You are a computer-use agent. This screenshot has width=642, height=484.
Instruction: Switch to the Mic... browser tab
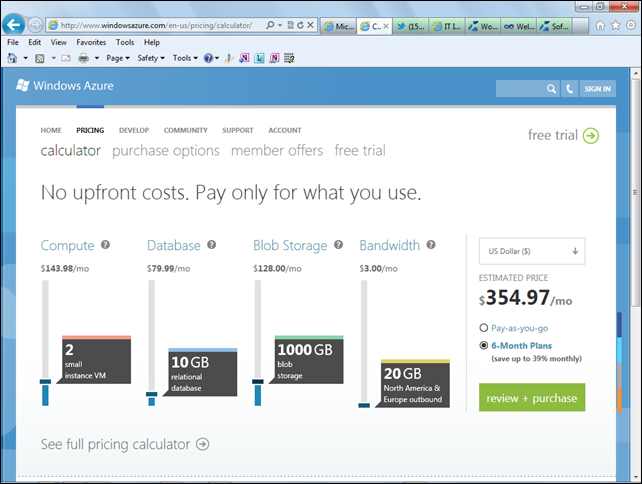tap(339, 26)
